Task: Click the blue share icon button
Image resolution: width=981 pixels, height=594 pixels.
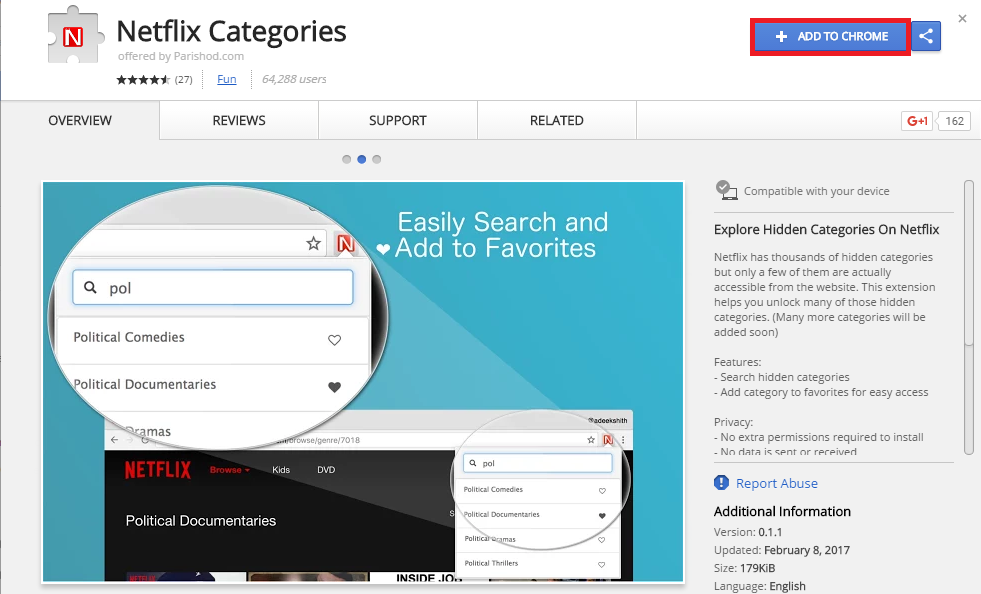Action: pos(926,36)
